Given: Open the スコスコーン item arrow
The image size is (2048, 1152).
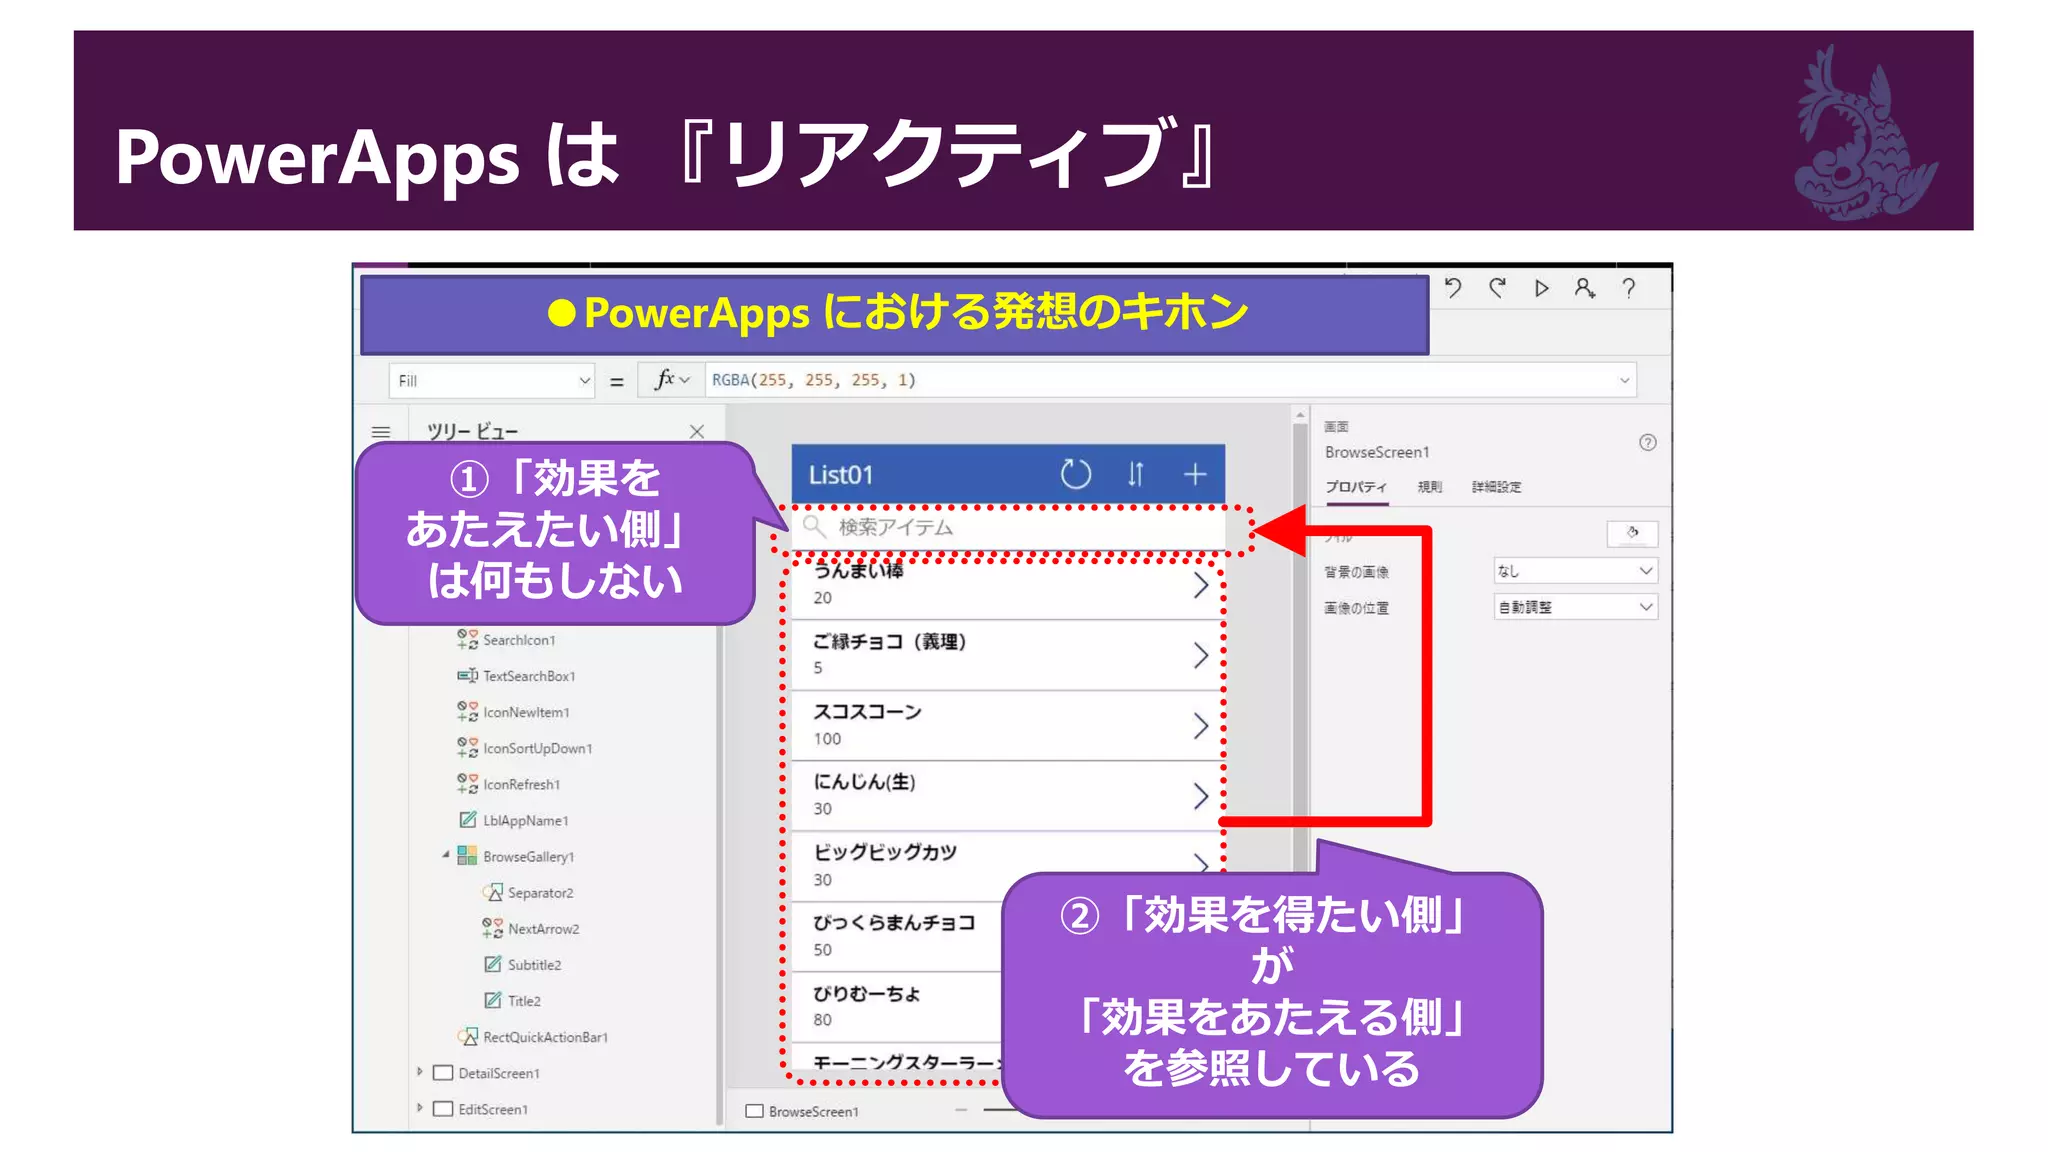Looking at the screenshot, I should tap(1201, 725).
